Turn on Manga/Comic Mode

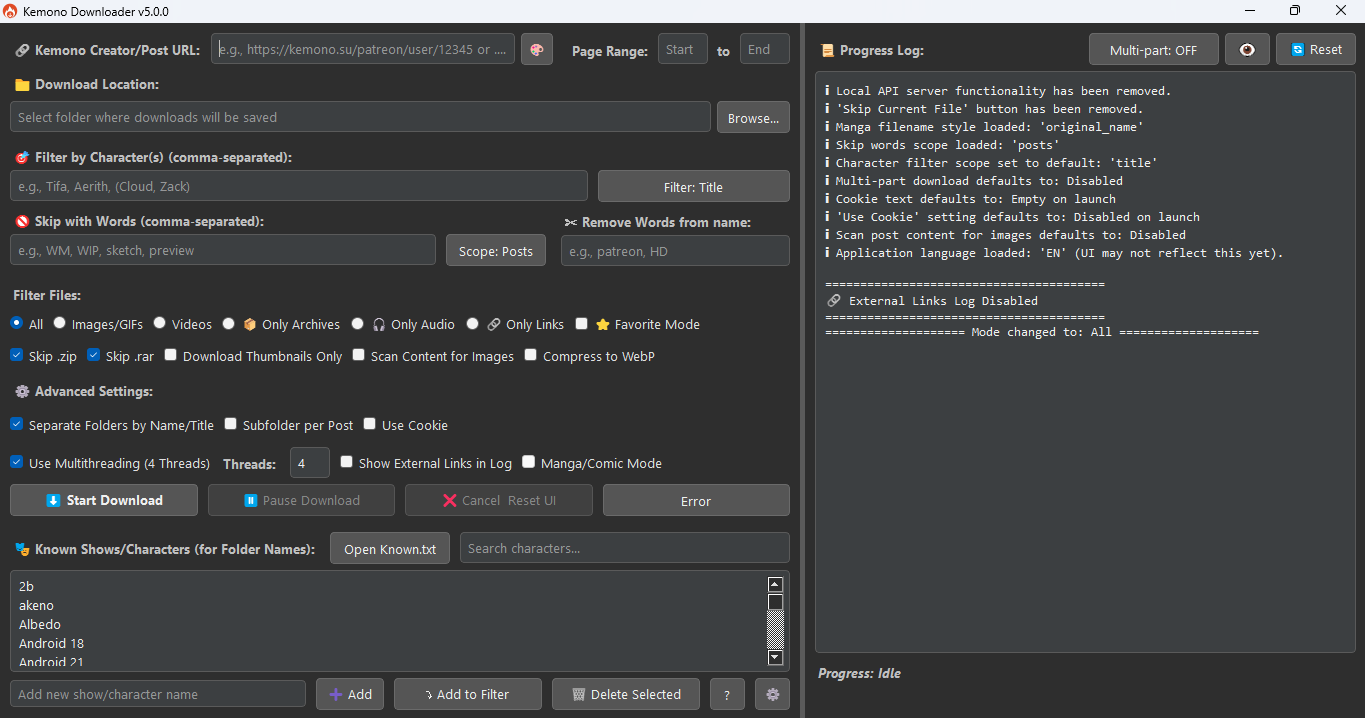pyautogui.click(x=529, y=462)
